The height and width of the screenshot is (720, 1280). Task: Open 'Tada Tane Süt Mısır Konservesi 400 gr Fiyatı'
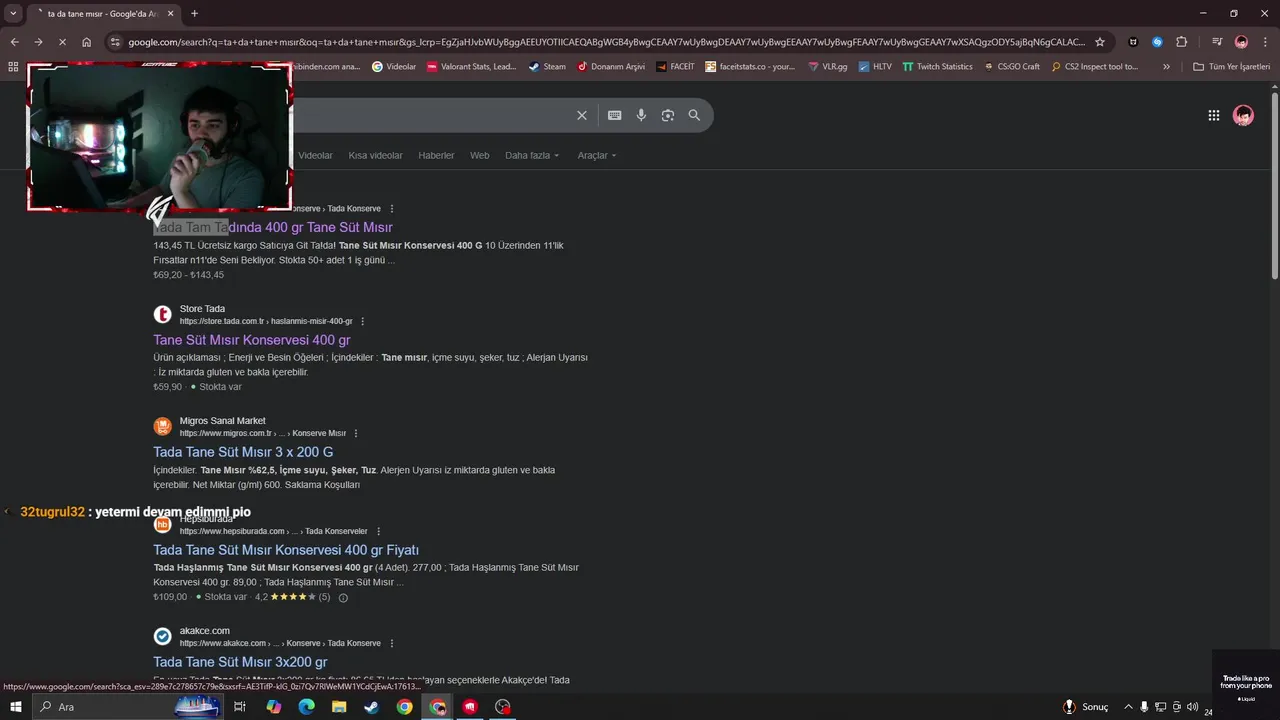coord(286,550)
